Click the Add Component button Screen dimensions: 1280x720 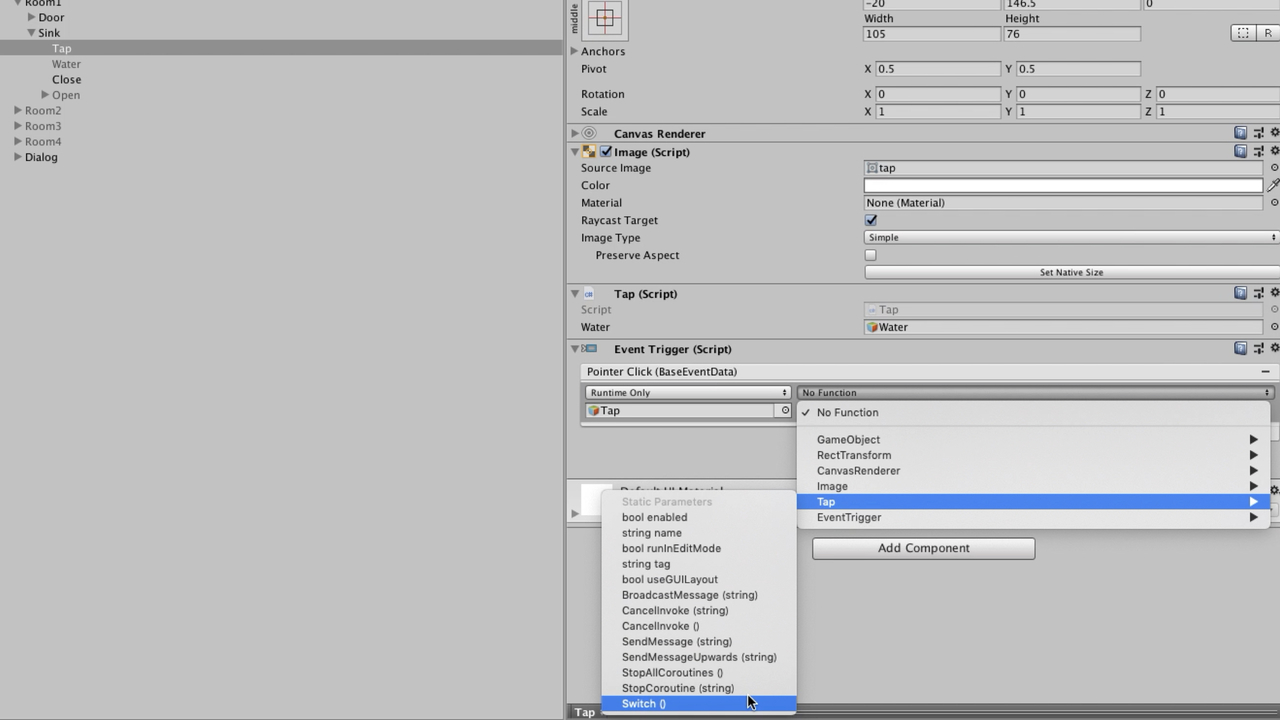tap(923, 548)
